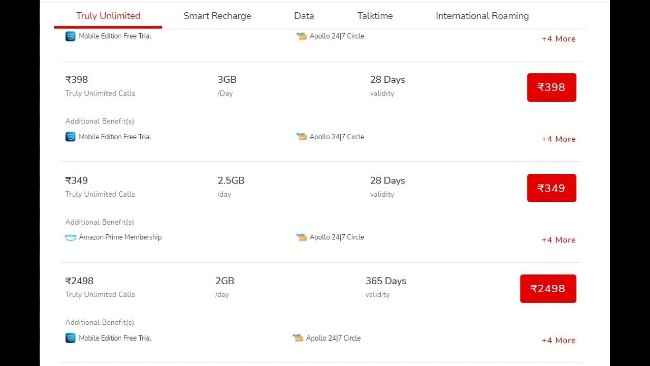
Task: Click the topmost Mobile Edition Free Trial icon
Action: pos(70,36)
